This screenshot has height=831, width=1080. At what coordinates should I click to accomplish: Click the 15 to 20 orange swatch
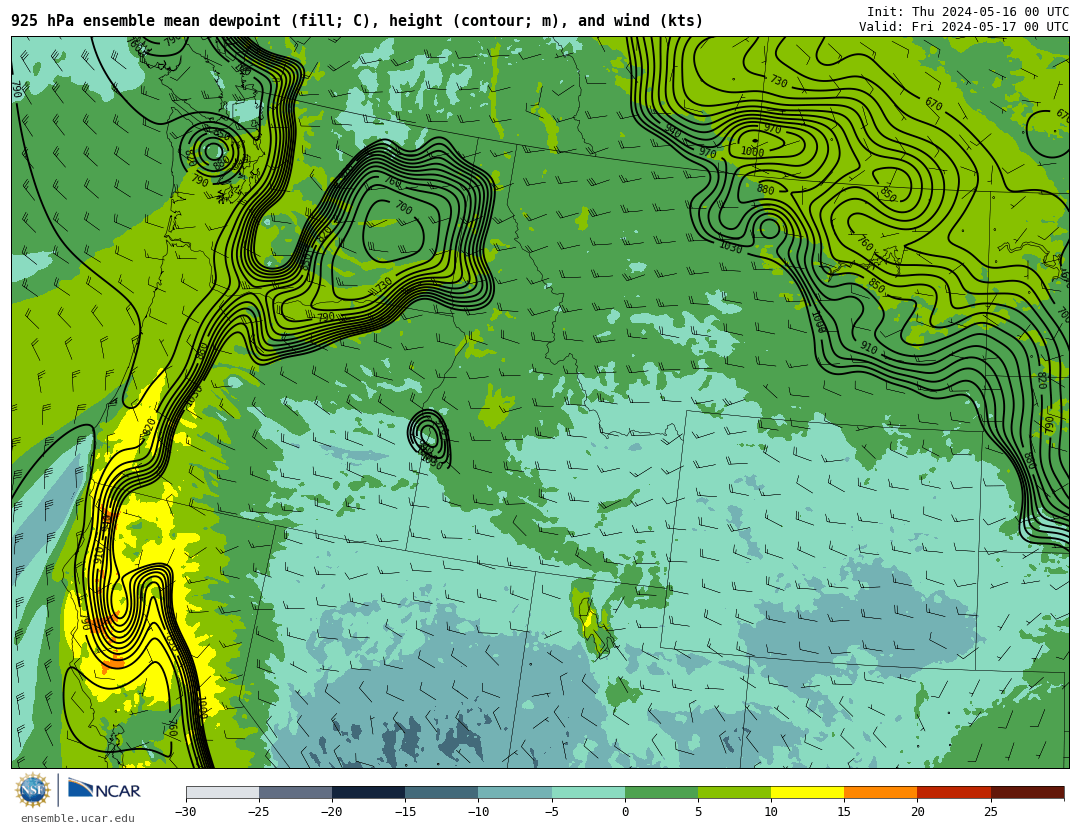coord(881,792)
